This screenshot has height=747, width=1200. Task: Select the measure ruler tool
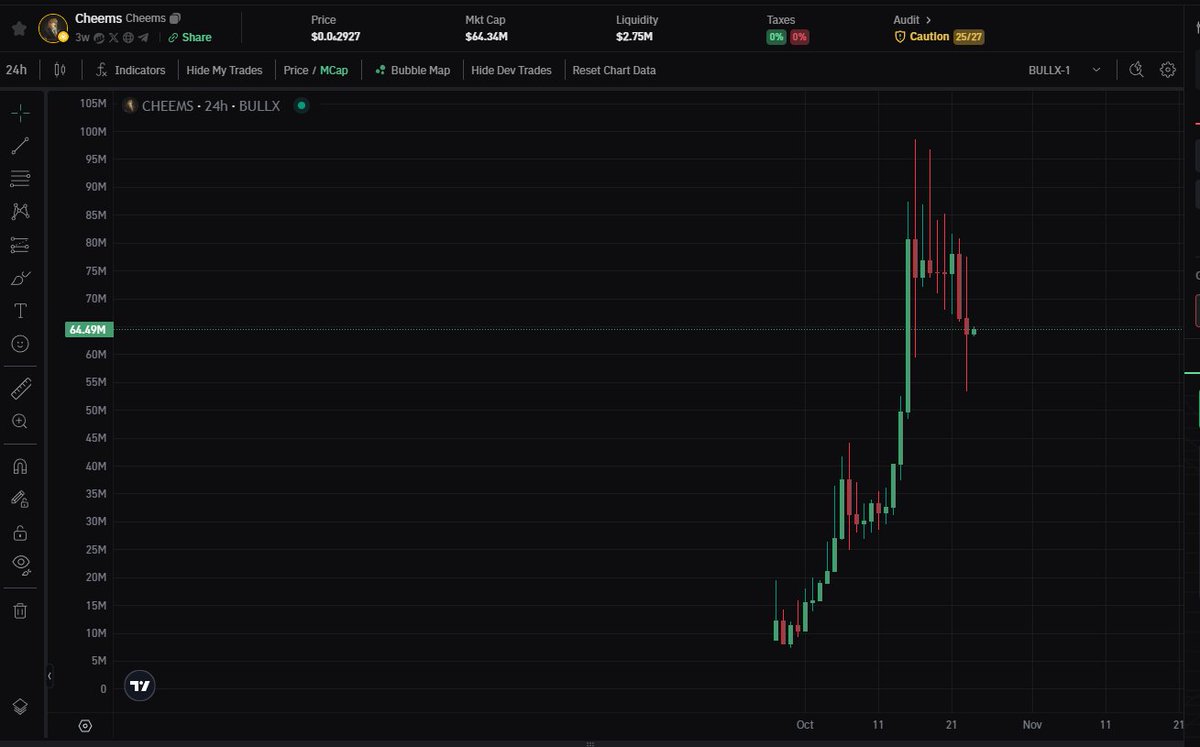tap(20, 388)
